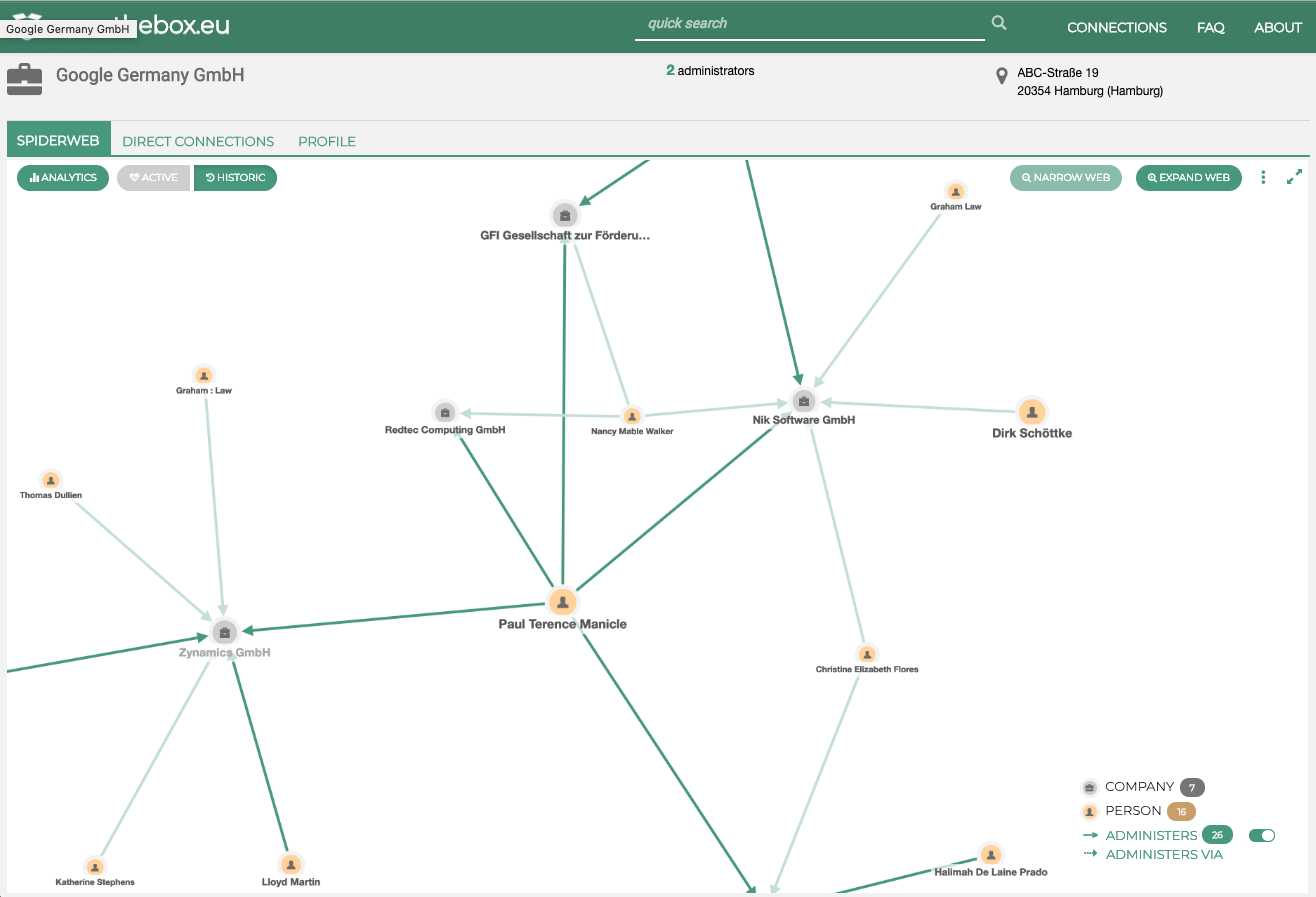Image resolution: width=1316 pixels, height=897 pixels.
Task: Click the company count badge 7
Action: pyautogui.click(x=1192, y=787)
